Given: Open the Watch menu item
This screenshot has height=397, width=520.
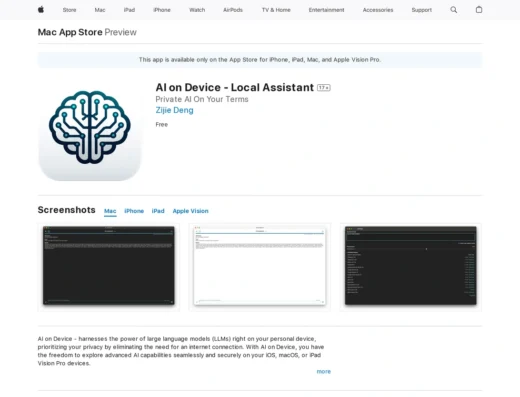Looking at the screenshot, I should click(x=197, y=10).
